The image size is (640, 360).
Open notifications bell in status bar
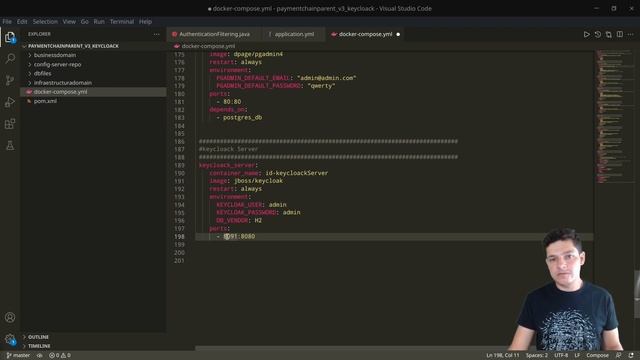click(631, 356)
